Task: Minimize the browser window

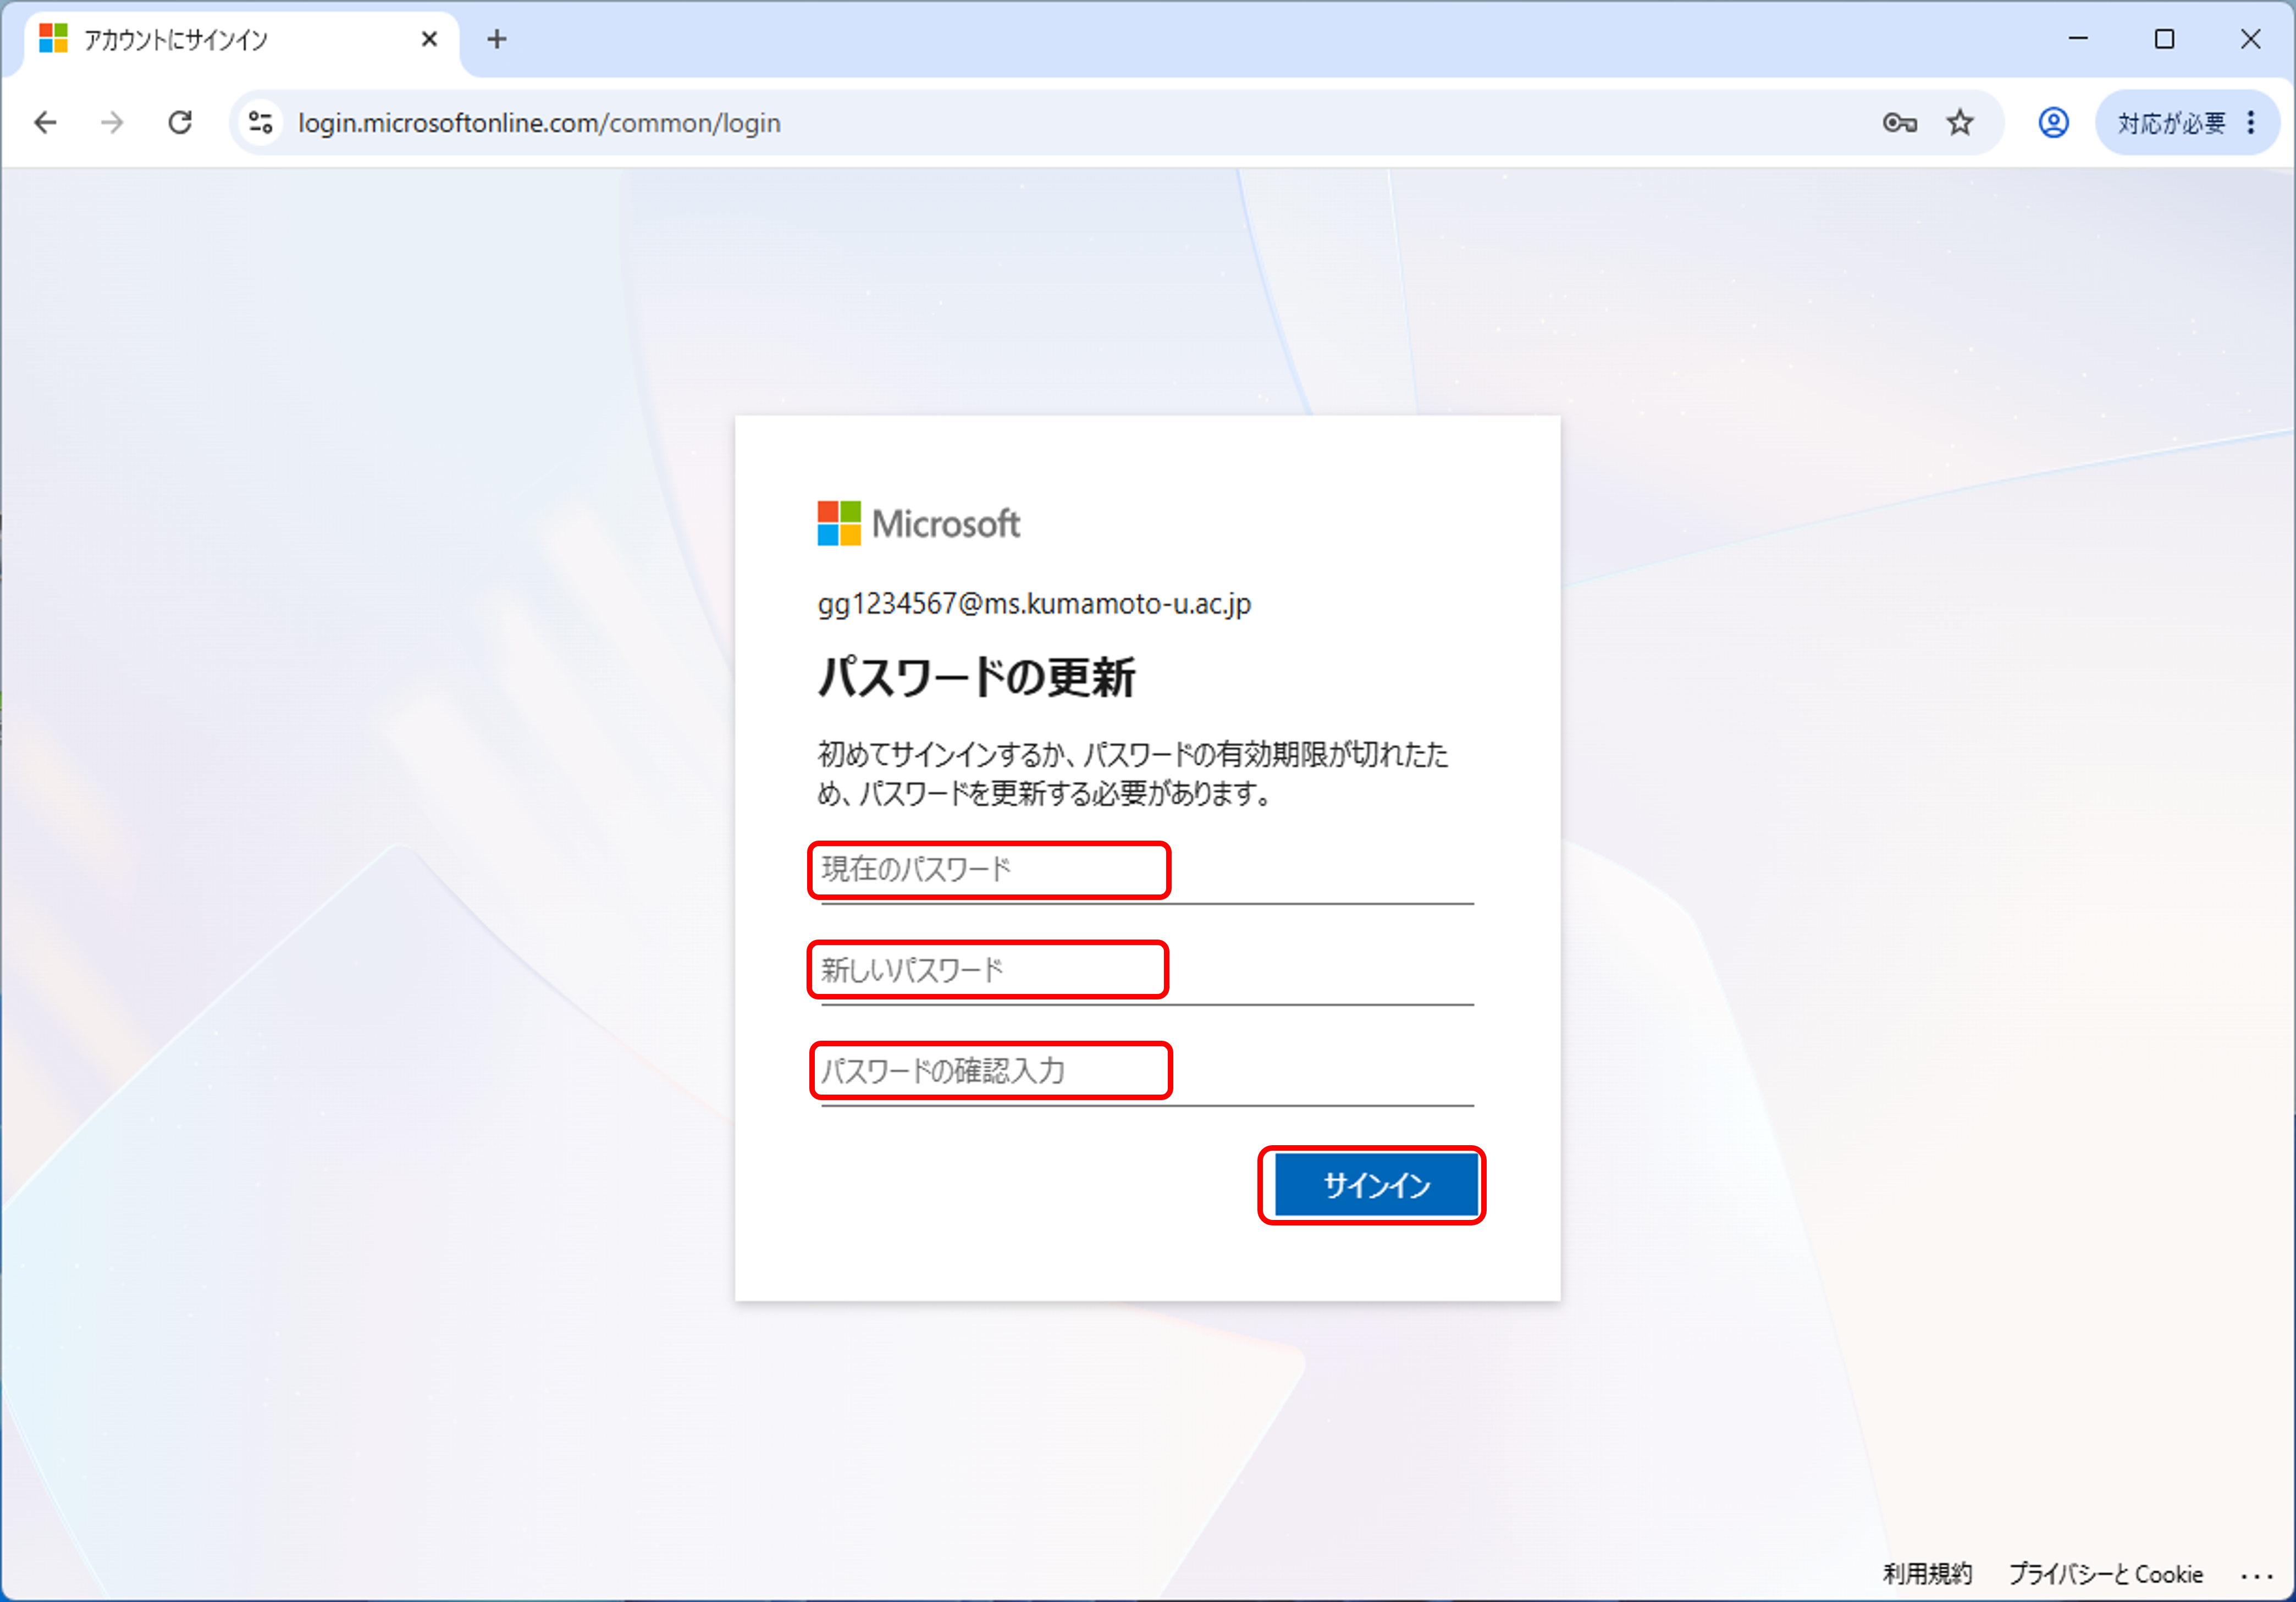Action: pyautogui.click(x=2078, y=39)
